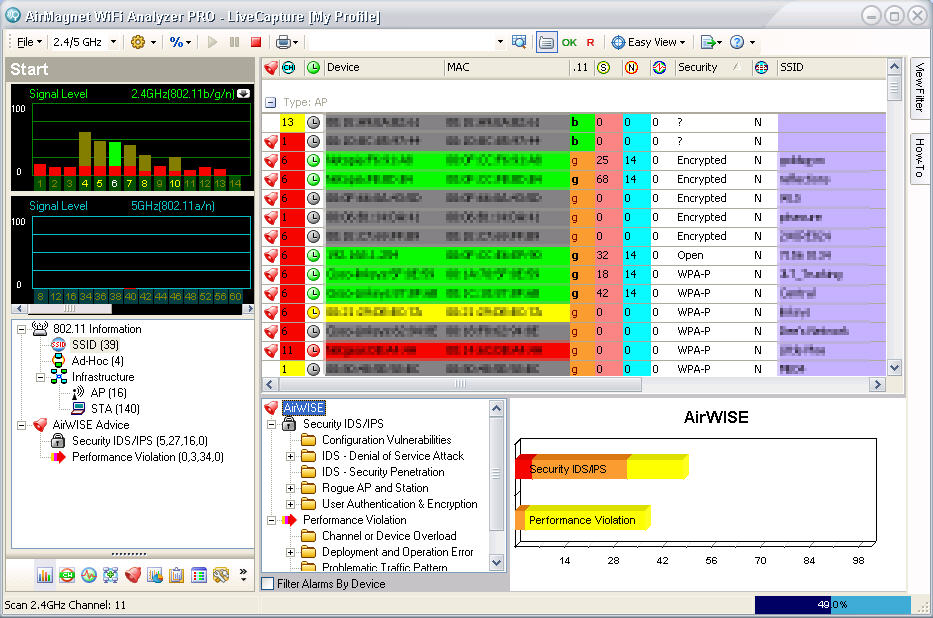Screen dimensions: 933x618
Task: Sort by the S signal column icon
Action: tap(603, 68)
